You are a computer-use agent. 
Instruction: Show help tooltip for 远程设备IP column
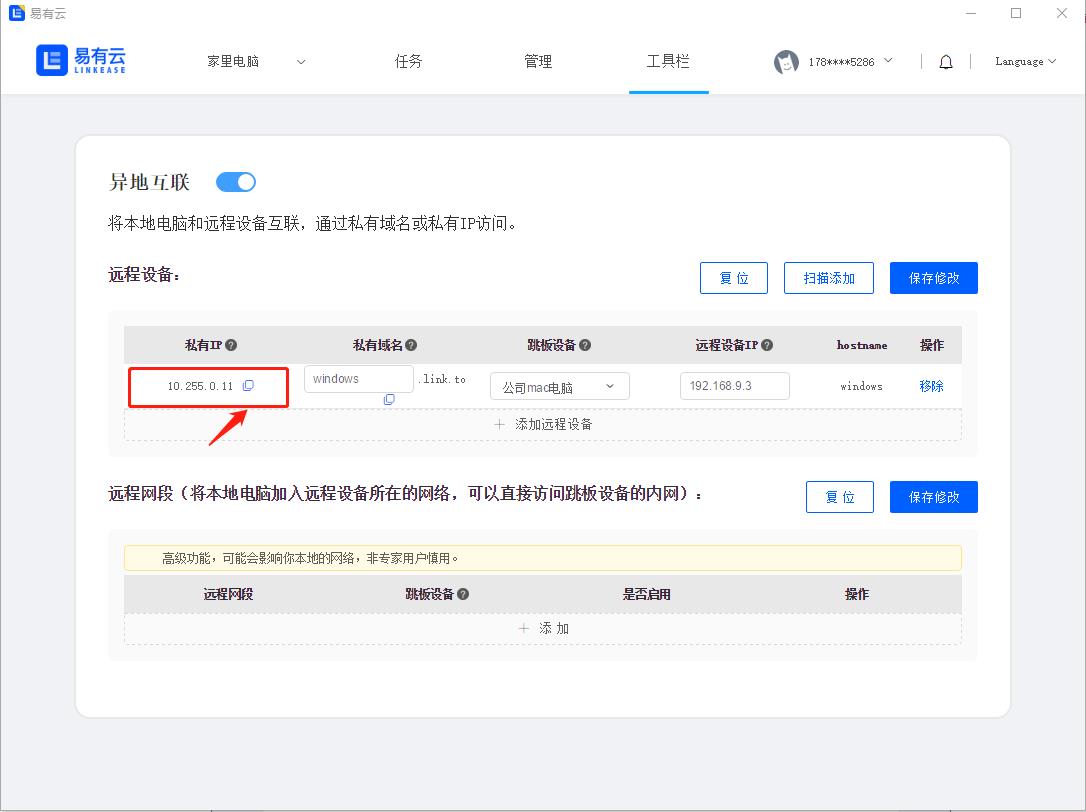tap(767, 345)
